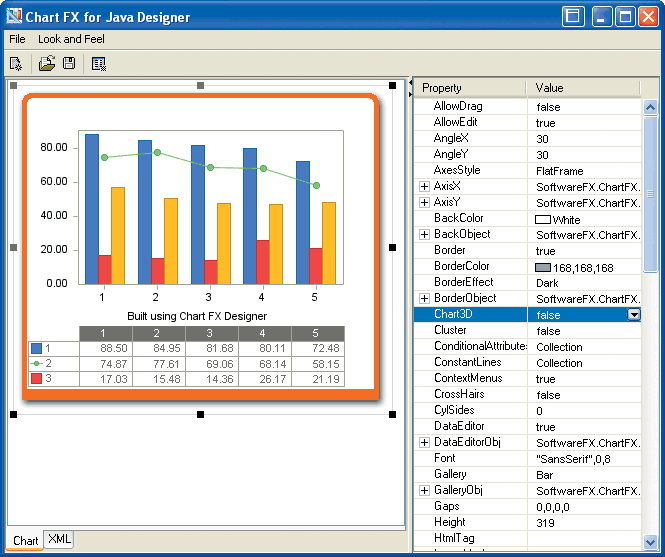This screenshot has width=665, height=557.
Task: Click the Height value 319
Action: click(x=545, y=523)
